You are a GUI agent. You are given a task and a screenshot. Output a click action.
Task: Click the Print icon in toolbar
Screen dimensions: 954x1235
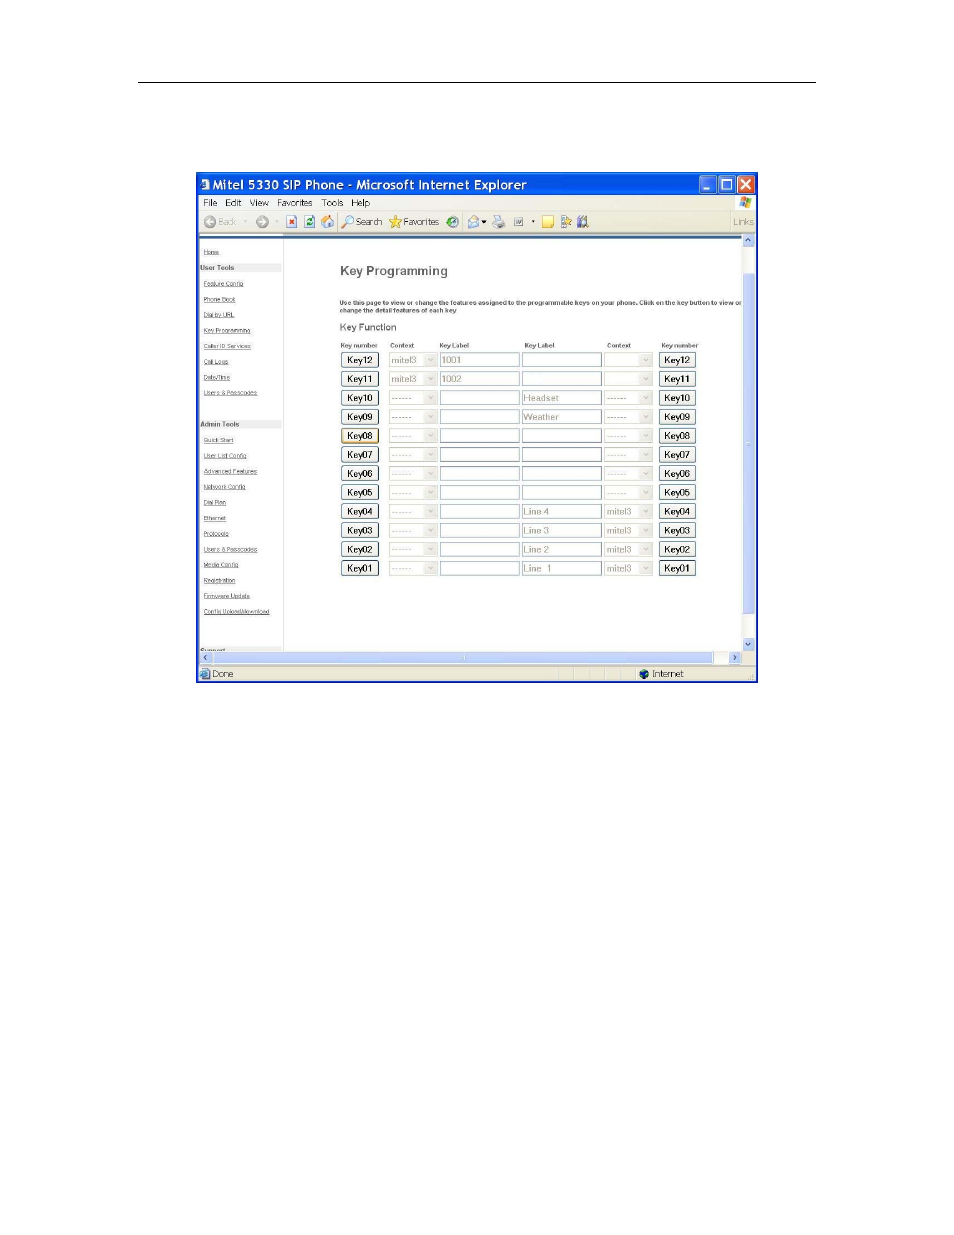498,222
